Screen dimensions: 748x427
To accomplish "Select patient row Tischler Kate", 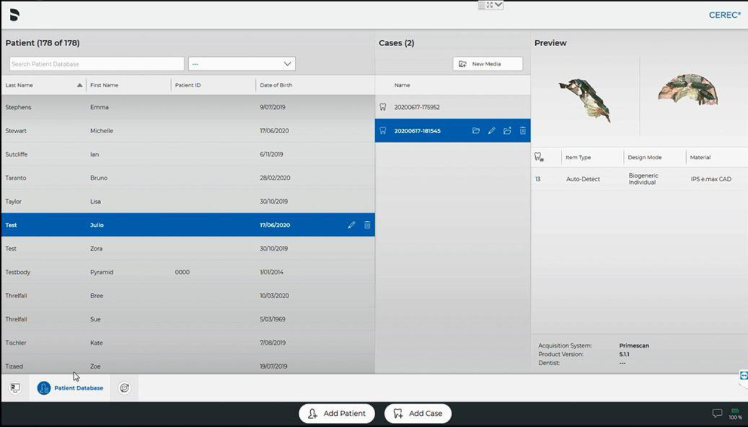I will click(x=188, y=343).
